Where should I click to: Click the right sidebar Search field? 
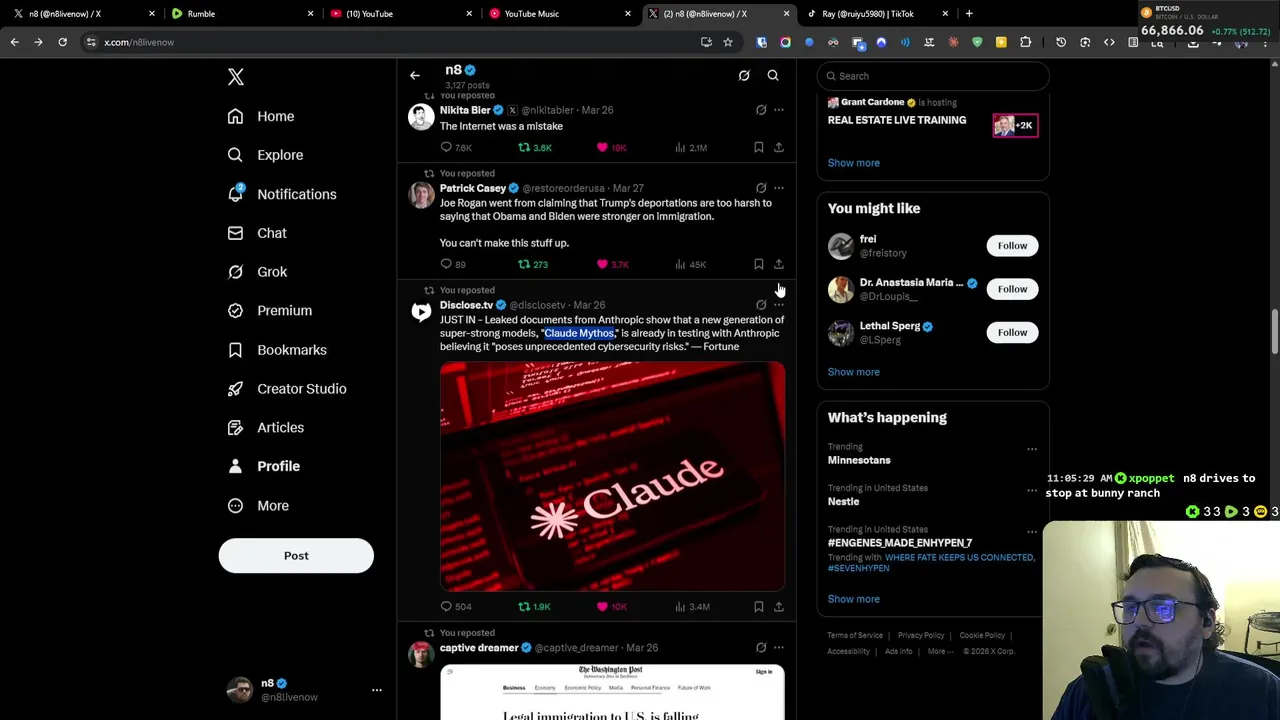[x=933, y=76]
